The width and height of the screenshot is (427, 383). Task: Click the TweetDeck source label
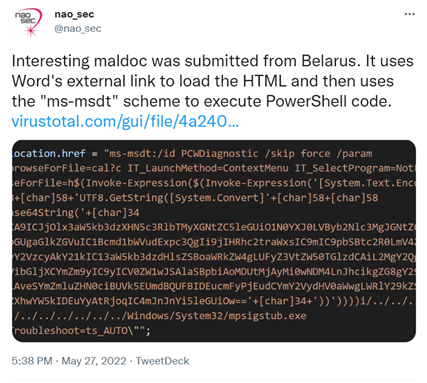tap(162, 361)
